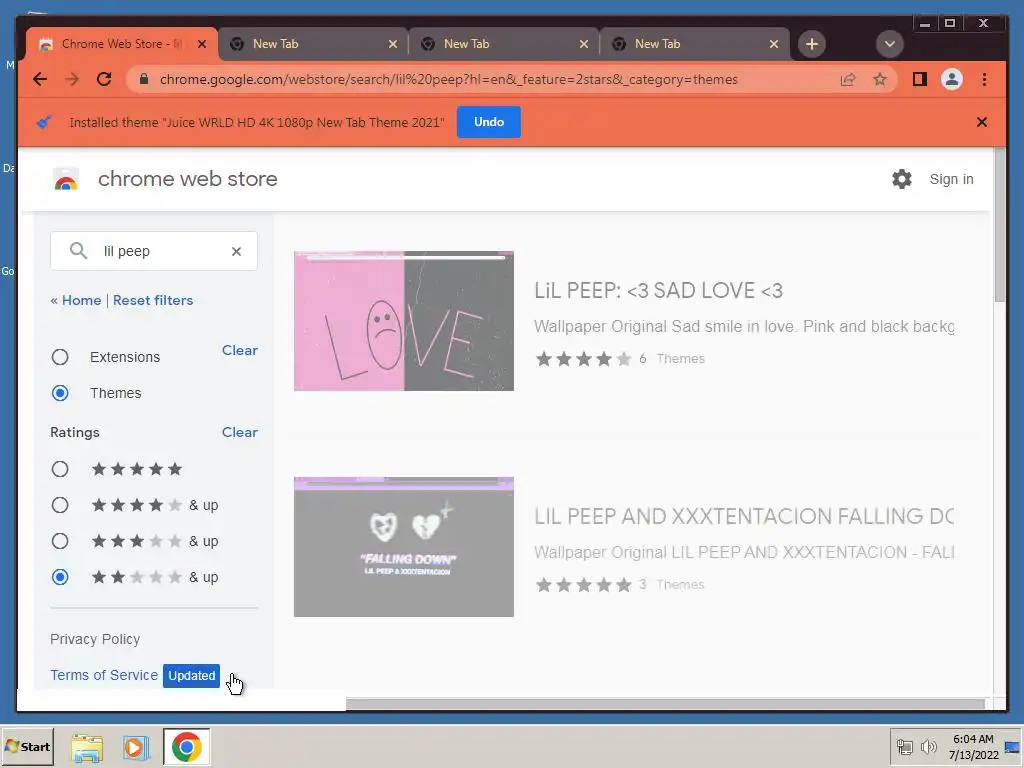
Task: Filter by five star rating
Action: pyautogui.click(x=60, y=469)
